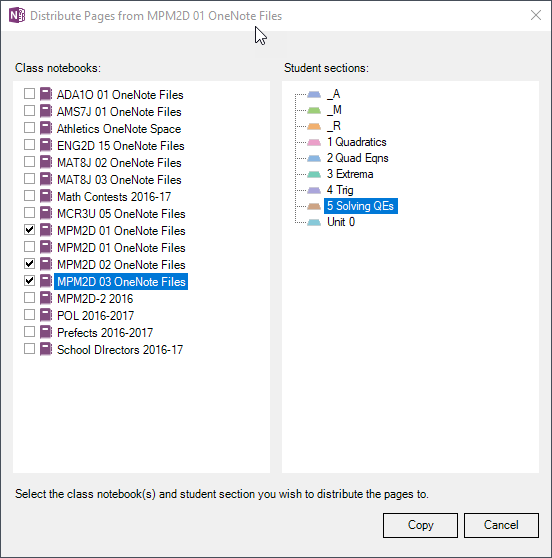Click the POL 2016-2017 notebook icon
Image resolution: width=552 pixels, height=558 pixels.
click(x=46, y=315)
